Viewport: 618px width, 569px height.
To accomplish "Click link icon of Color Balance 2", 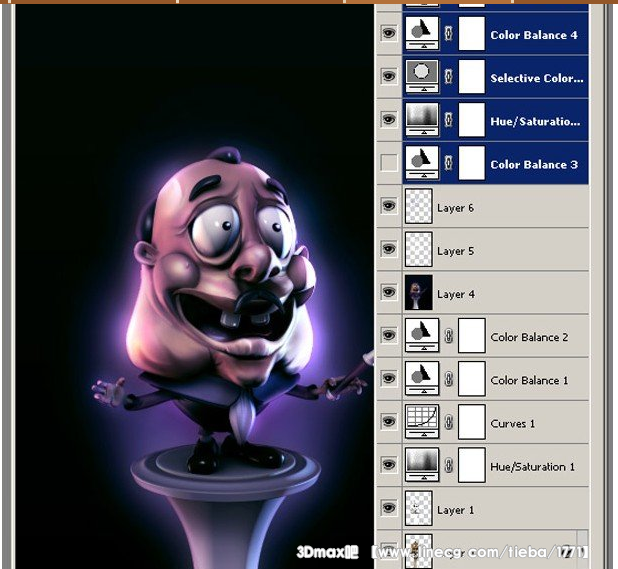I will point(448,336).
